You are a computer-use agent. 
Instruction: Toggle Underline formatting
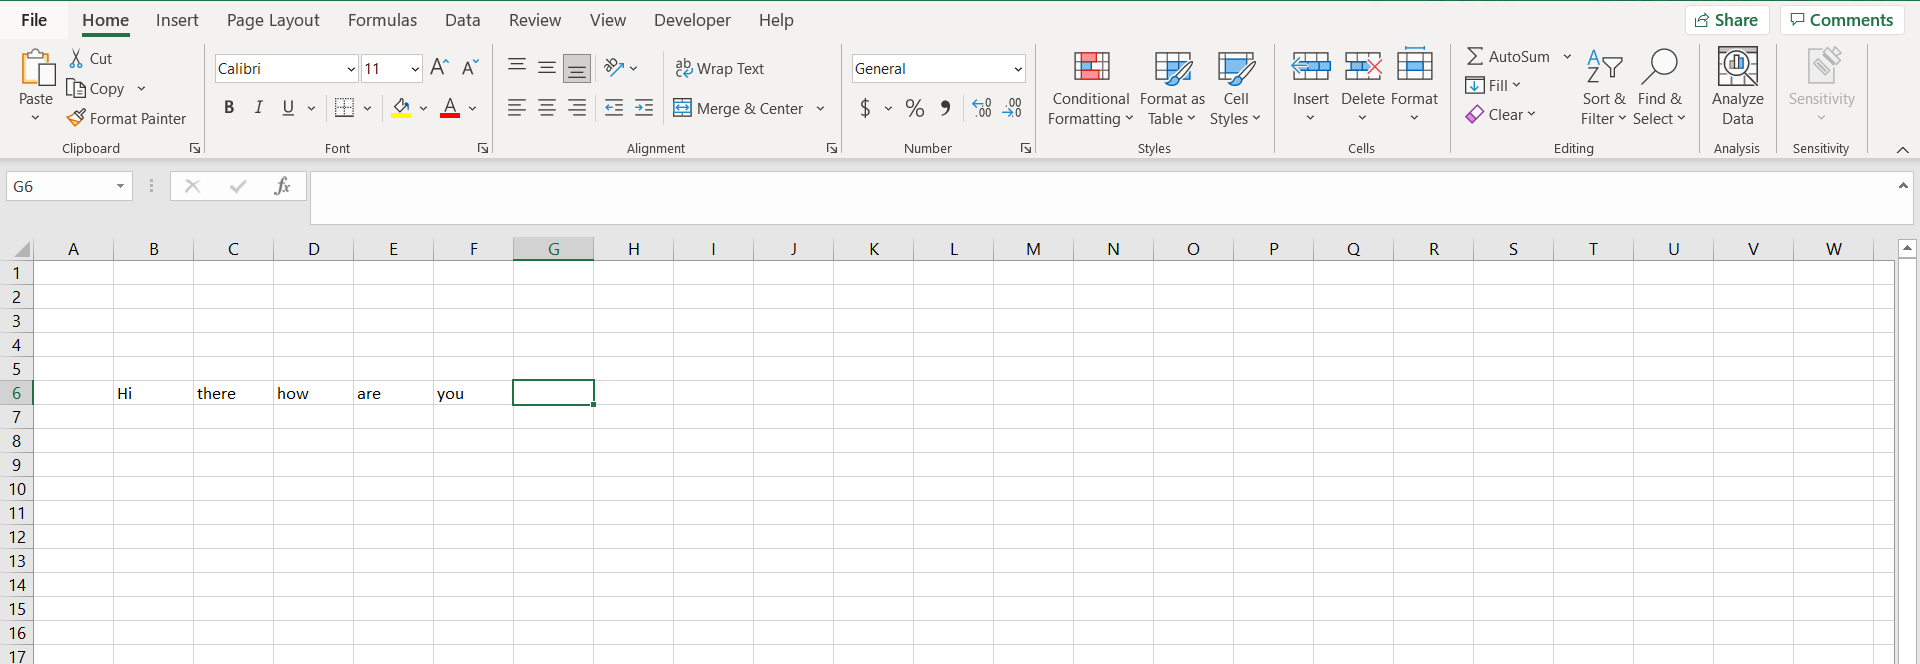coord(288,108)
